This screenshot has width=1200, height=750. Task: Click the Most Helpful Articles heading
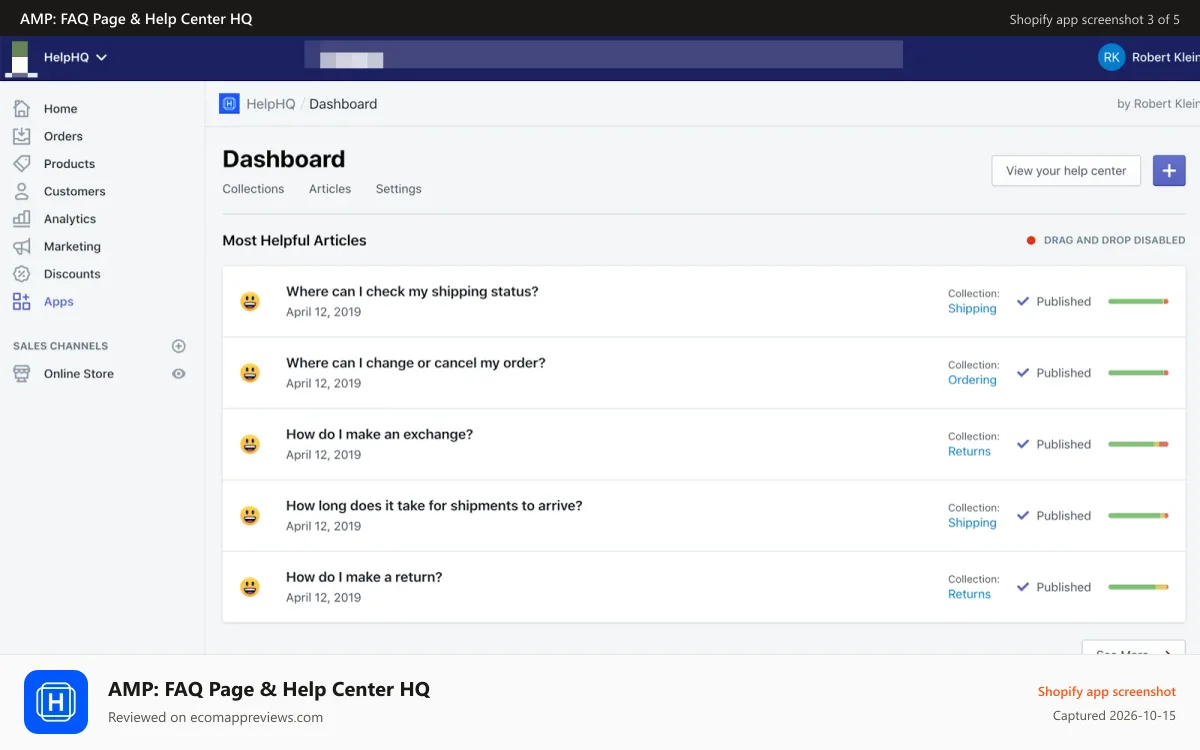(294, 240)
